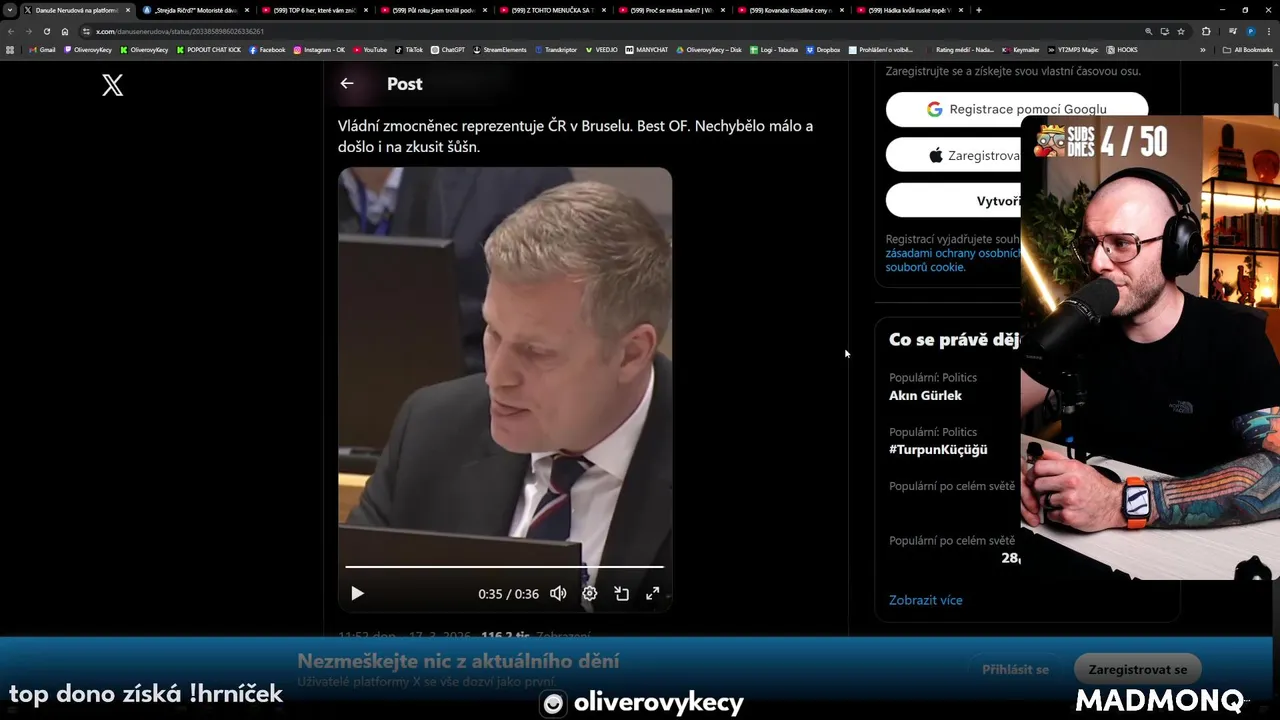Image resolution: width=1280 pixels, height=720 pixels.
Task: Open site info icon in address bar
Action: point(87,31)
